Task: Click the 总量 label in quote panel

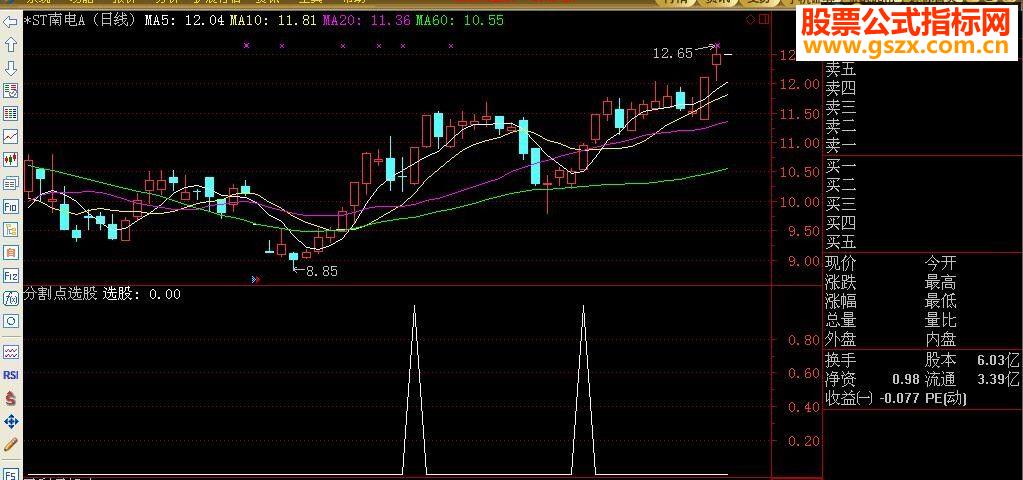Action: [x=841, y=320]
